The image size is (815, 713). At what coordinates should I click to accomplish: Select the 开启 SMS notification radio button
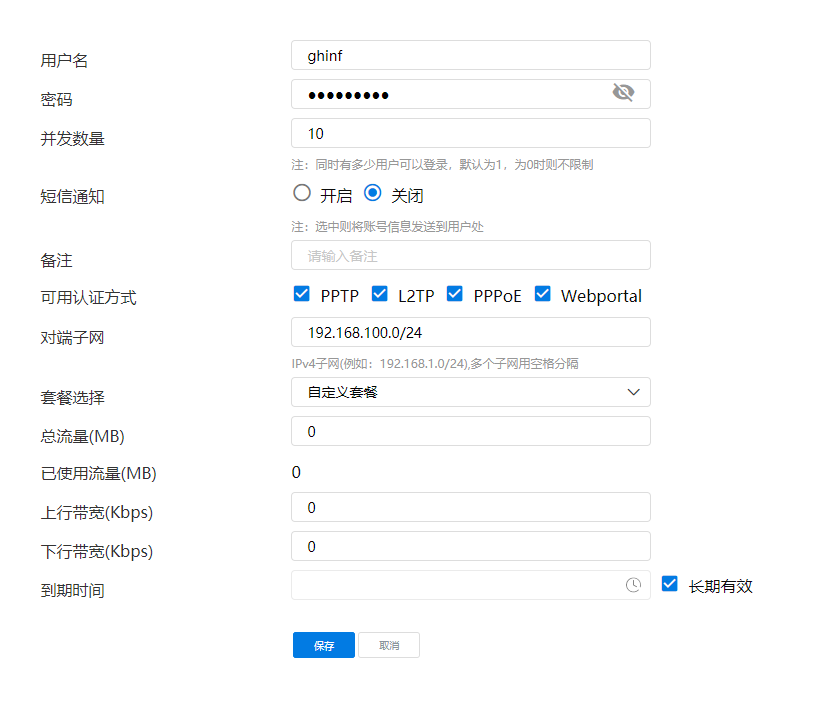click(x=302, y=194)
